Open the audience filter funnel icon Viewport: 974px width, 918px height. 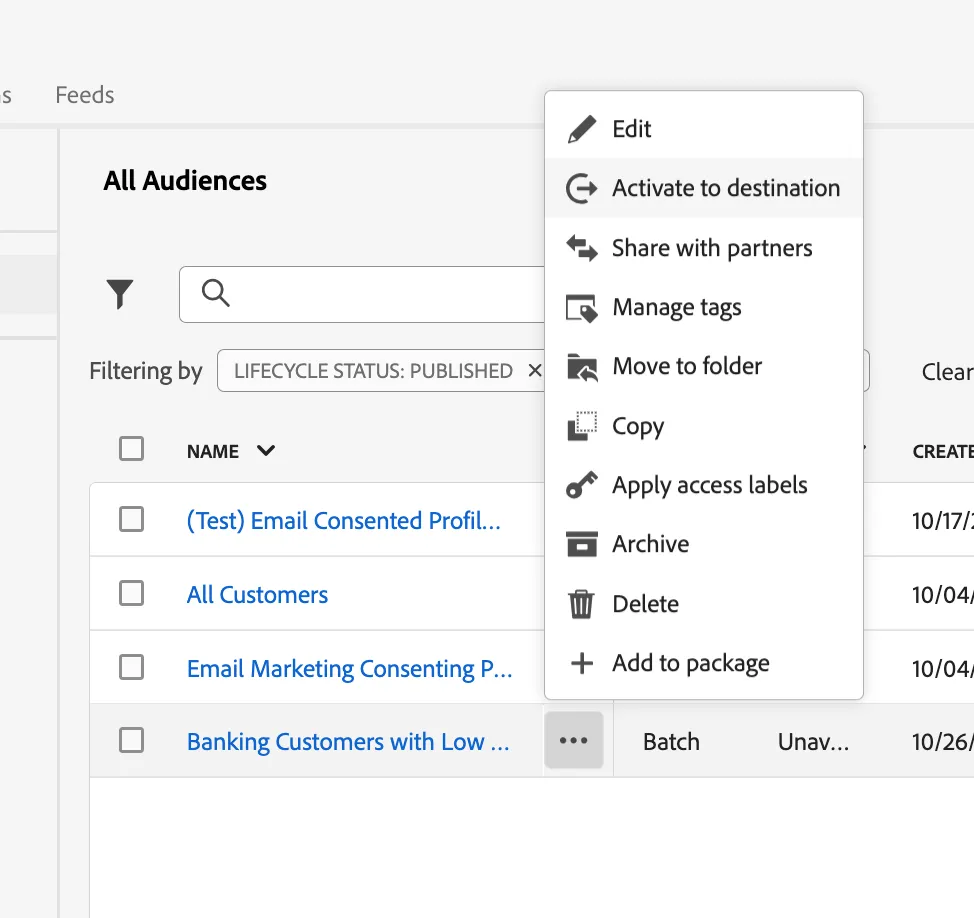(x=120, y=294)
